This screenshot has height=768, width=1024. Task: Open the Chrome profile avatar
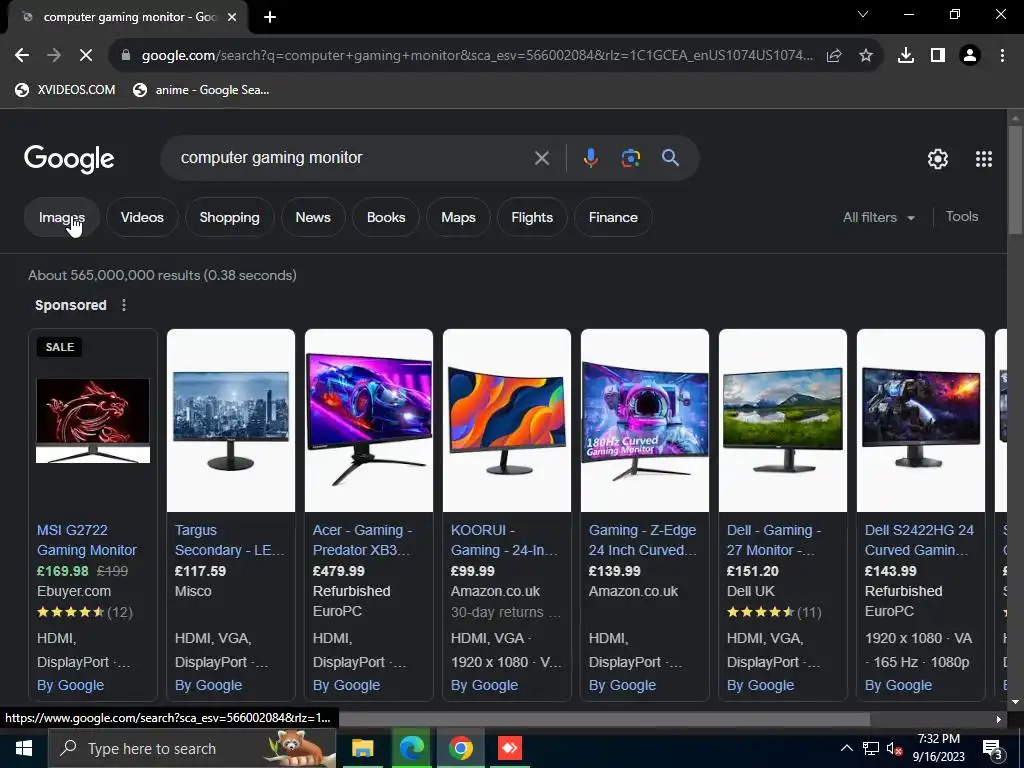tap(970, 56)
